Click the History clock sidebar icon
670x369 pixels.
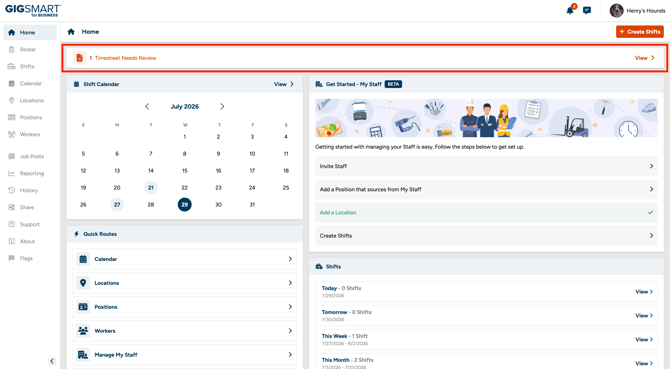tap(12, 190)
